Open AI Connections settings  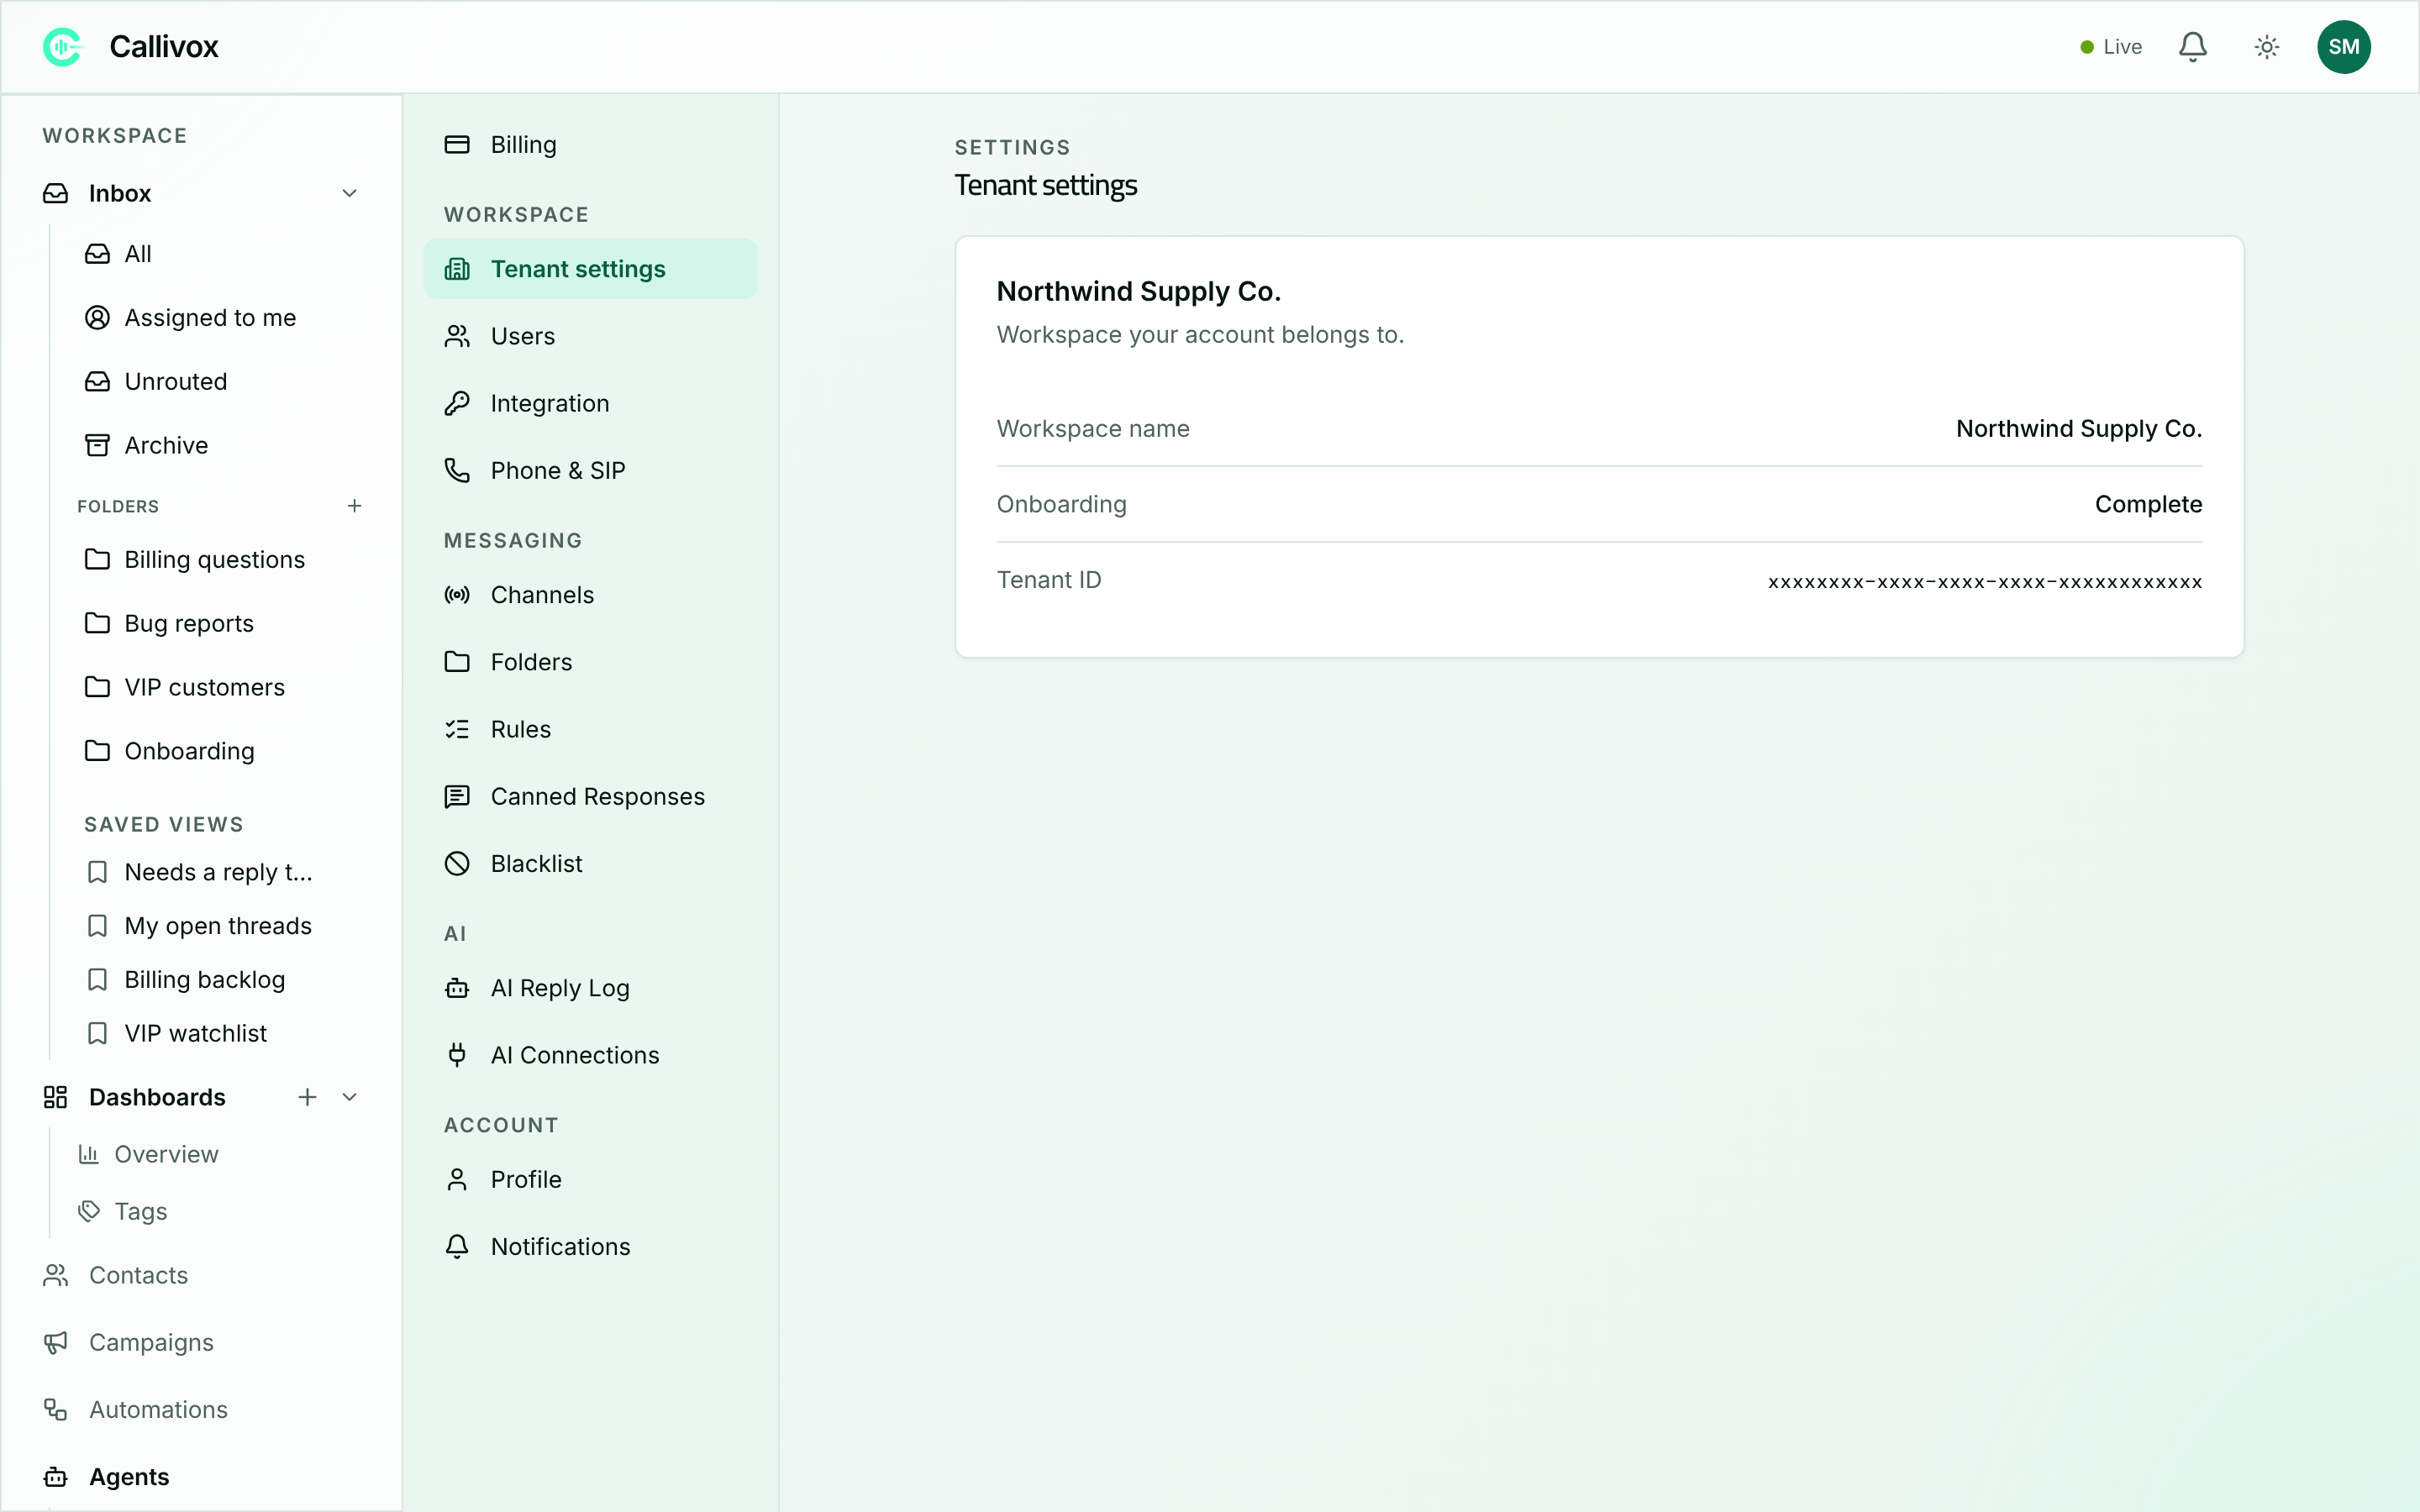pos(590,1055)
